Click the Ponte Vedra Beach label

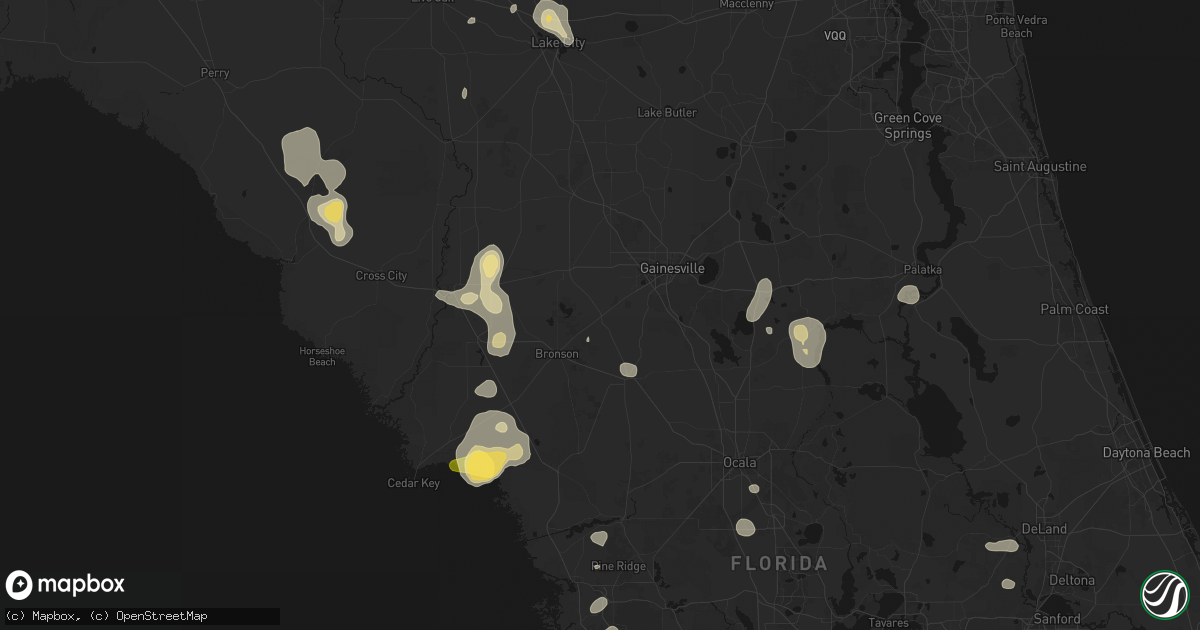click(1016, 27)
